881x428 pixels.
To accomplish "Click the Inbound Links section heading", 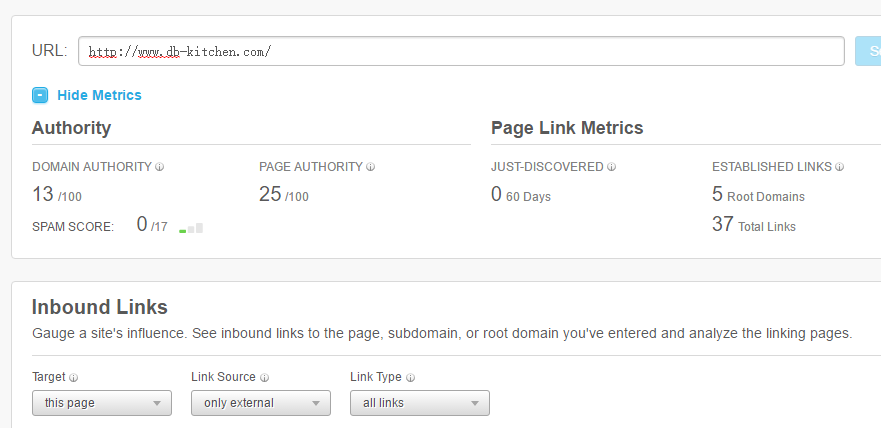I will coord(100,307).
